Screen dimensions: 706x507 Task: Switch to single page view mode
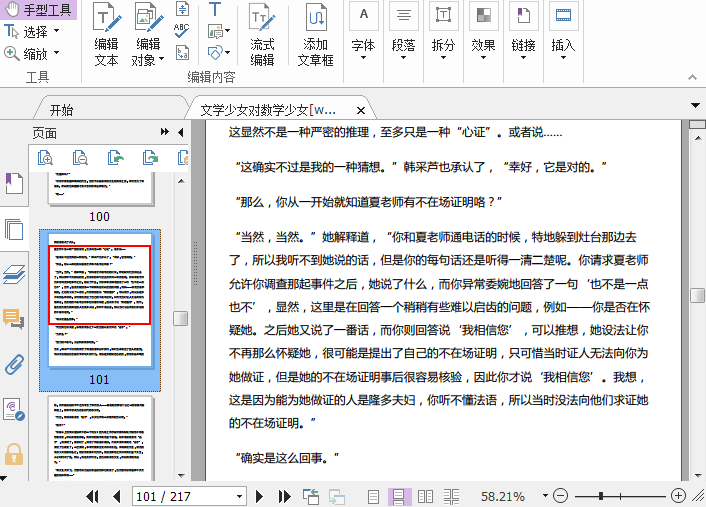(x=373, y=496)
